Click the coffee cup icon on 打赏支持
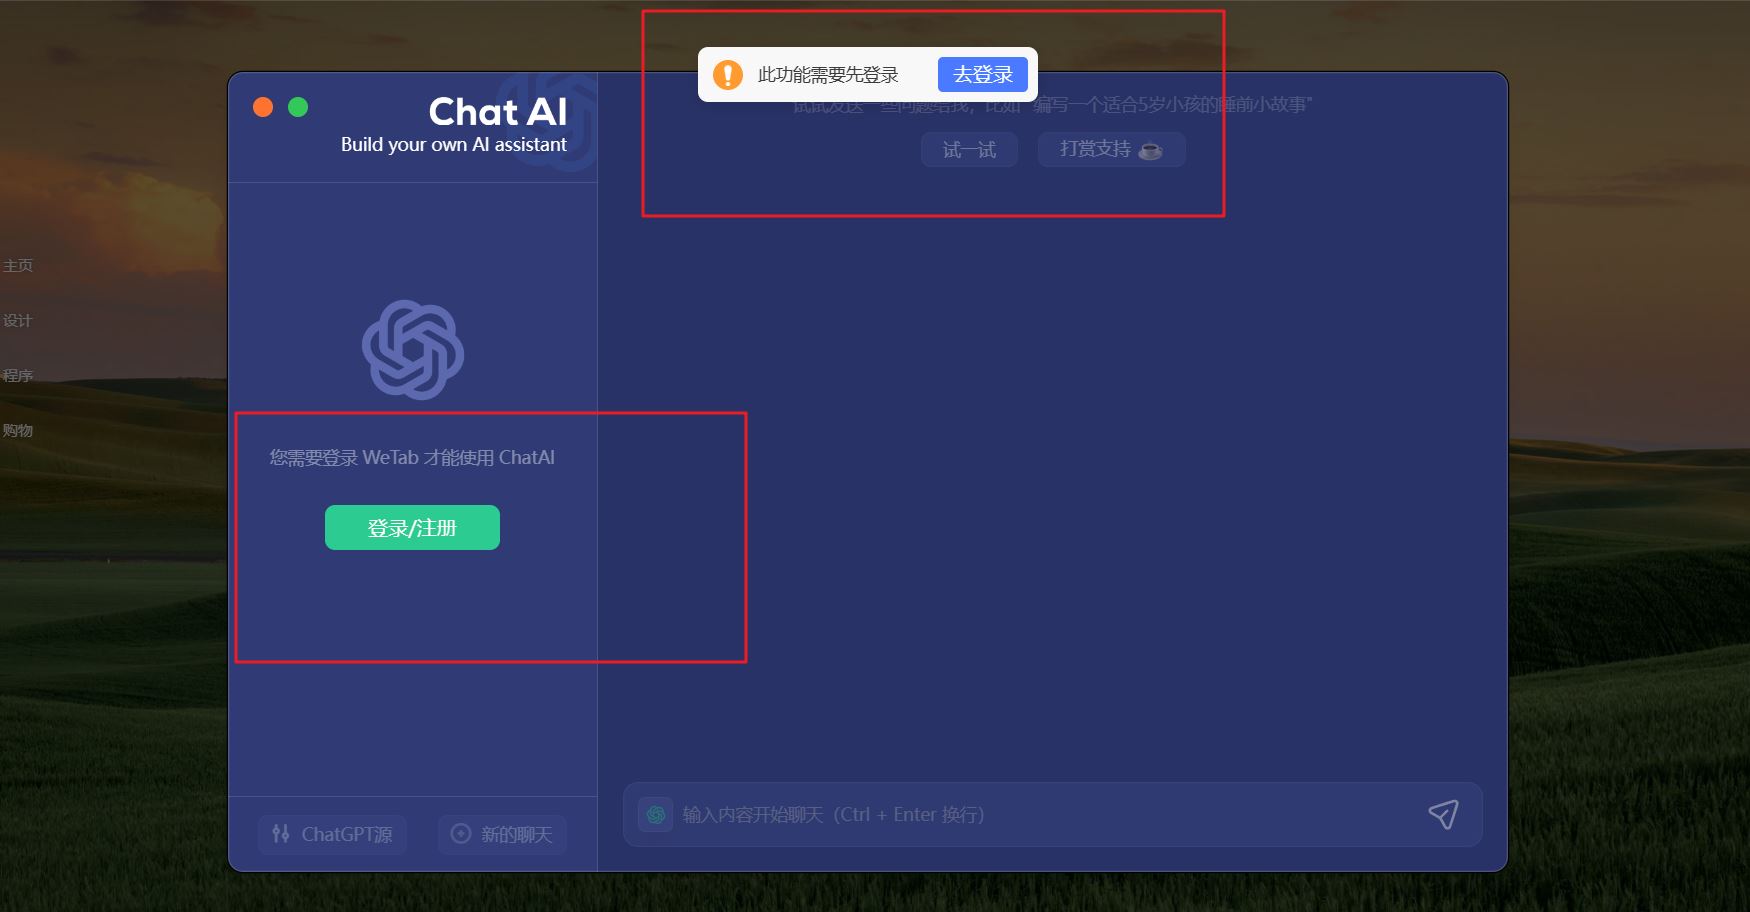 click(x=1151, y=151)
